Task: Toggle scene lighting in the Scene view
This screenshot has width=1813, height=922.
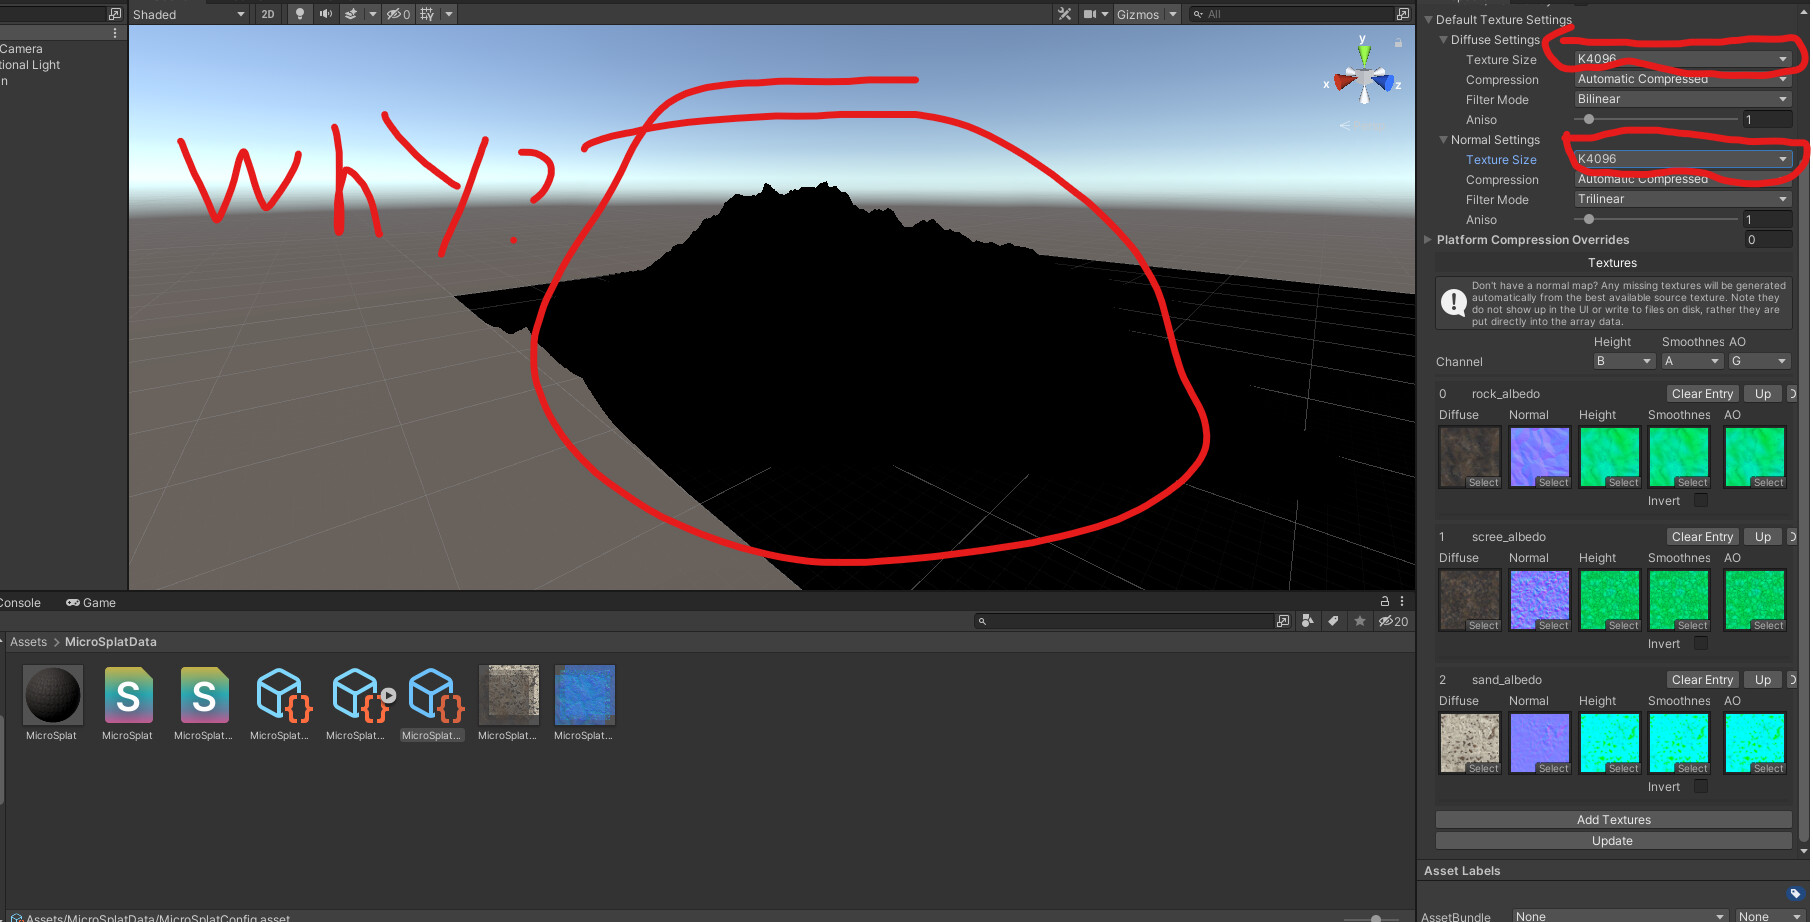Action: click(x=299, y=14)
